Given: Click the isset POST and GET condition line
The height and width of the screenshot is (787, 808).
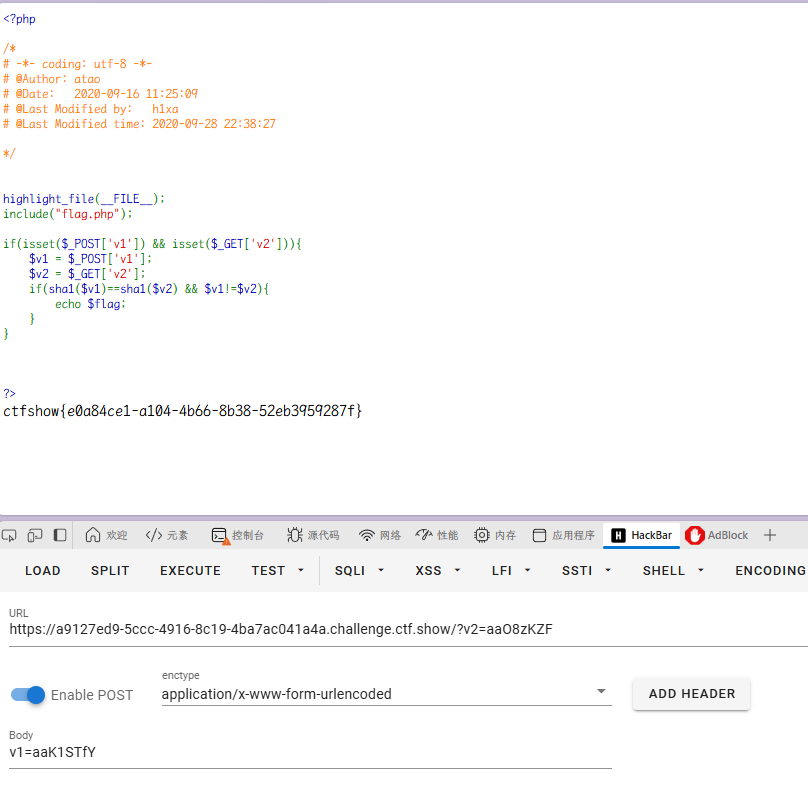Looking at the screenshot, I should 152,244.
